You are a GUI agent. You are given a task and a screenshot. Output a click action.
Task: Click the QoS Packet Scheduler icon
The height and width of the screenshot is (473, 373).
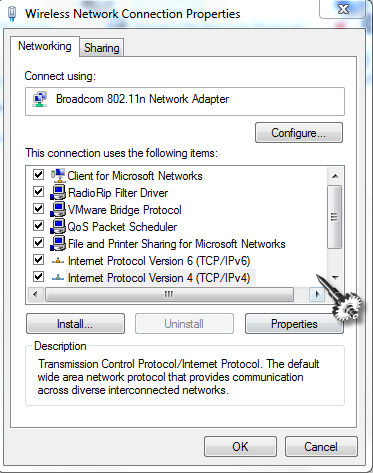(58, 226)
